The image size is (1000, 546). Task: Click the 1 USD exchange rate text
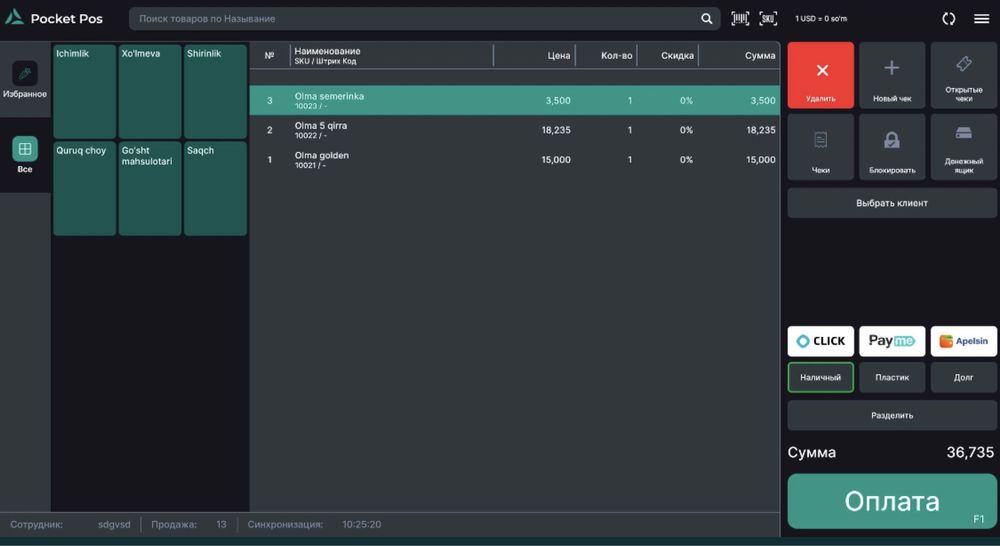821,18
